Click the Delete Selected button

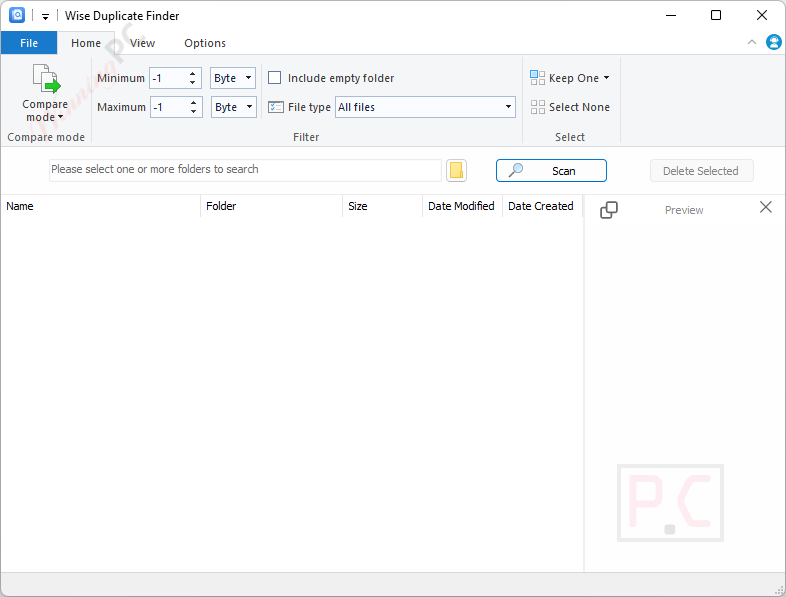tap(701, 171)
